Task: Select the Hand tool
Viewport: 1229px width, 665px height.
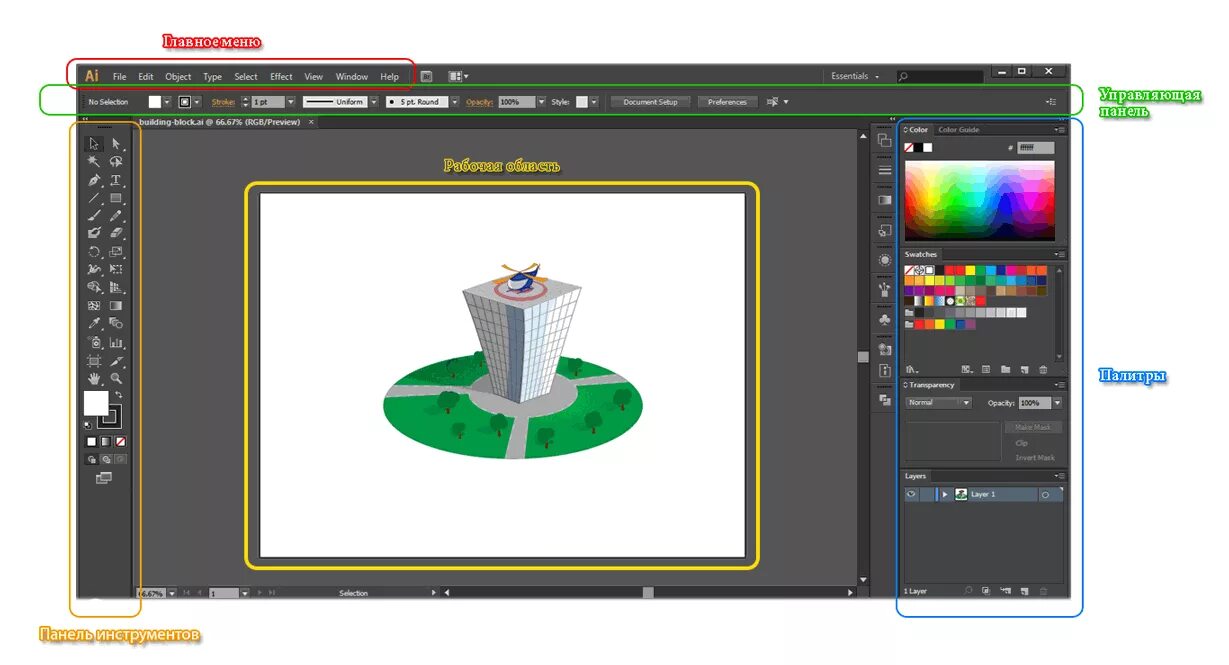Action: click(x=94, y=378)
